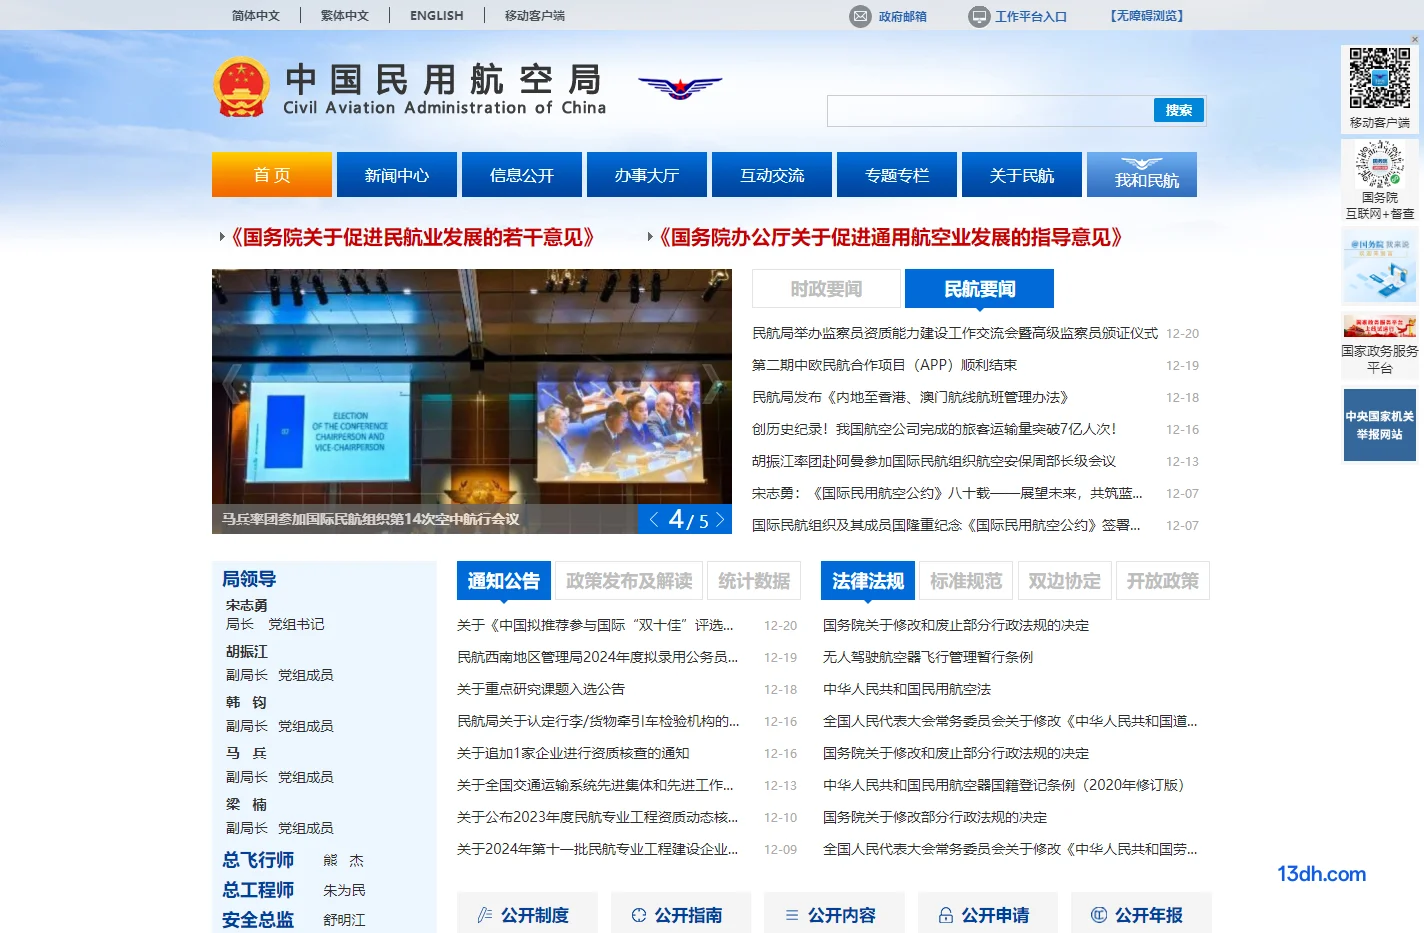1424x933 pixels.
Task: Click the 公开制度 pen icon
Action: point(485,915)
